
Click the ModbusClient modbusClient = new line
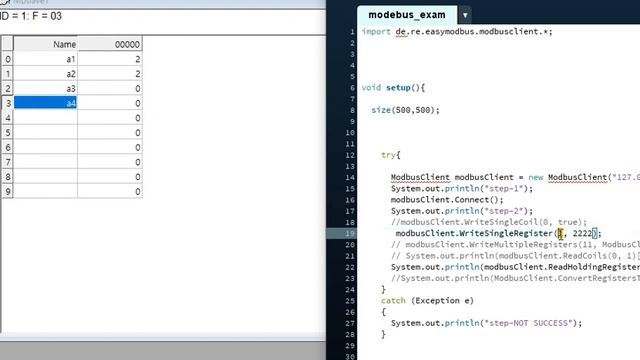click(515, 178)
